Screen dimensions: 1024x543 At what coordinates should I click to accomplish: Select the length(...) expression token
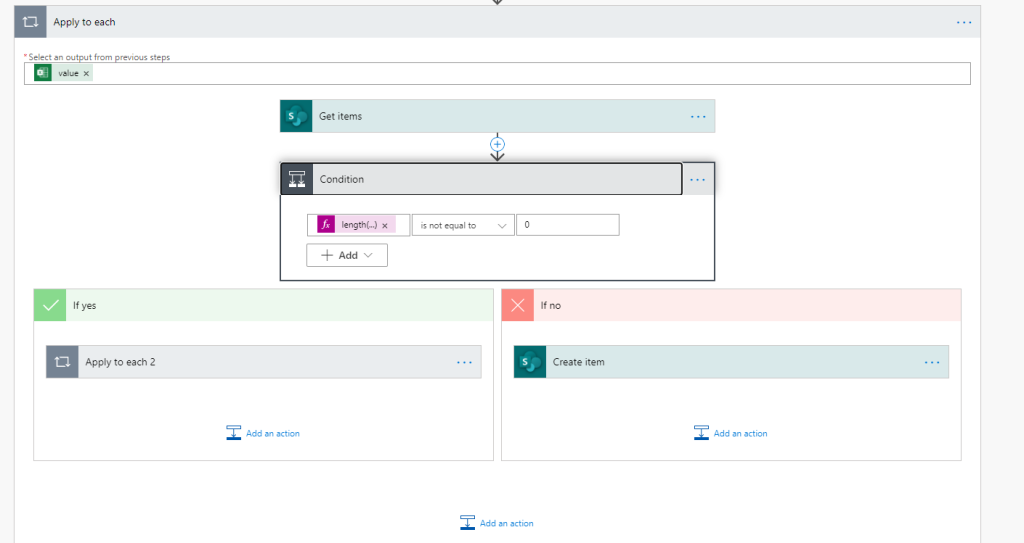[x=357, y=225]
